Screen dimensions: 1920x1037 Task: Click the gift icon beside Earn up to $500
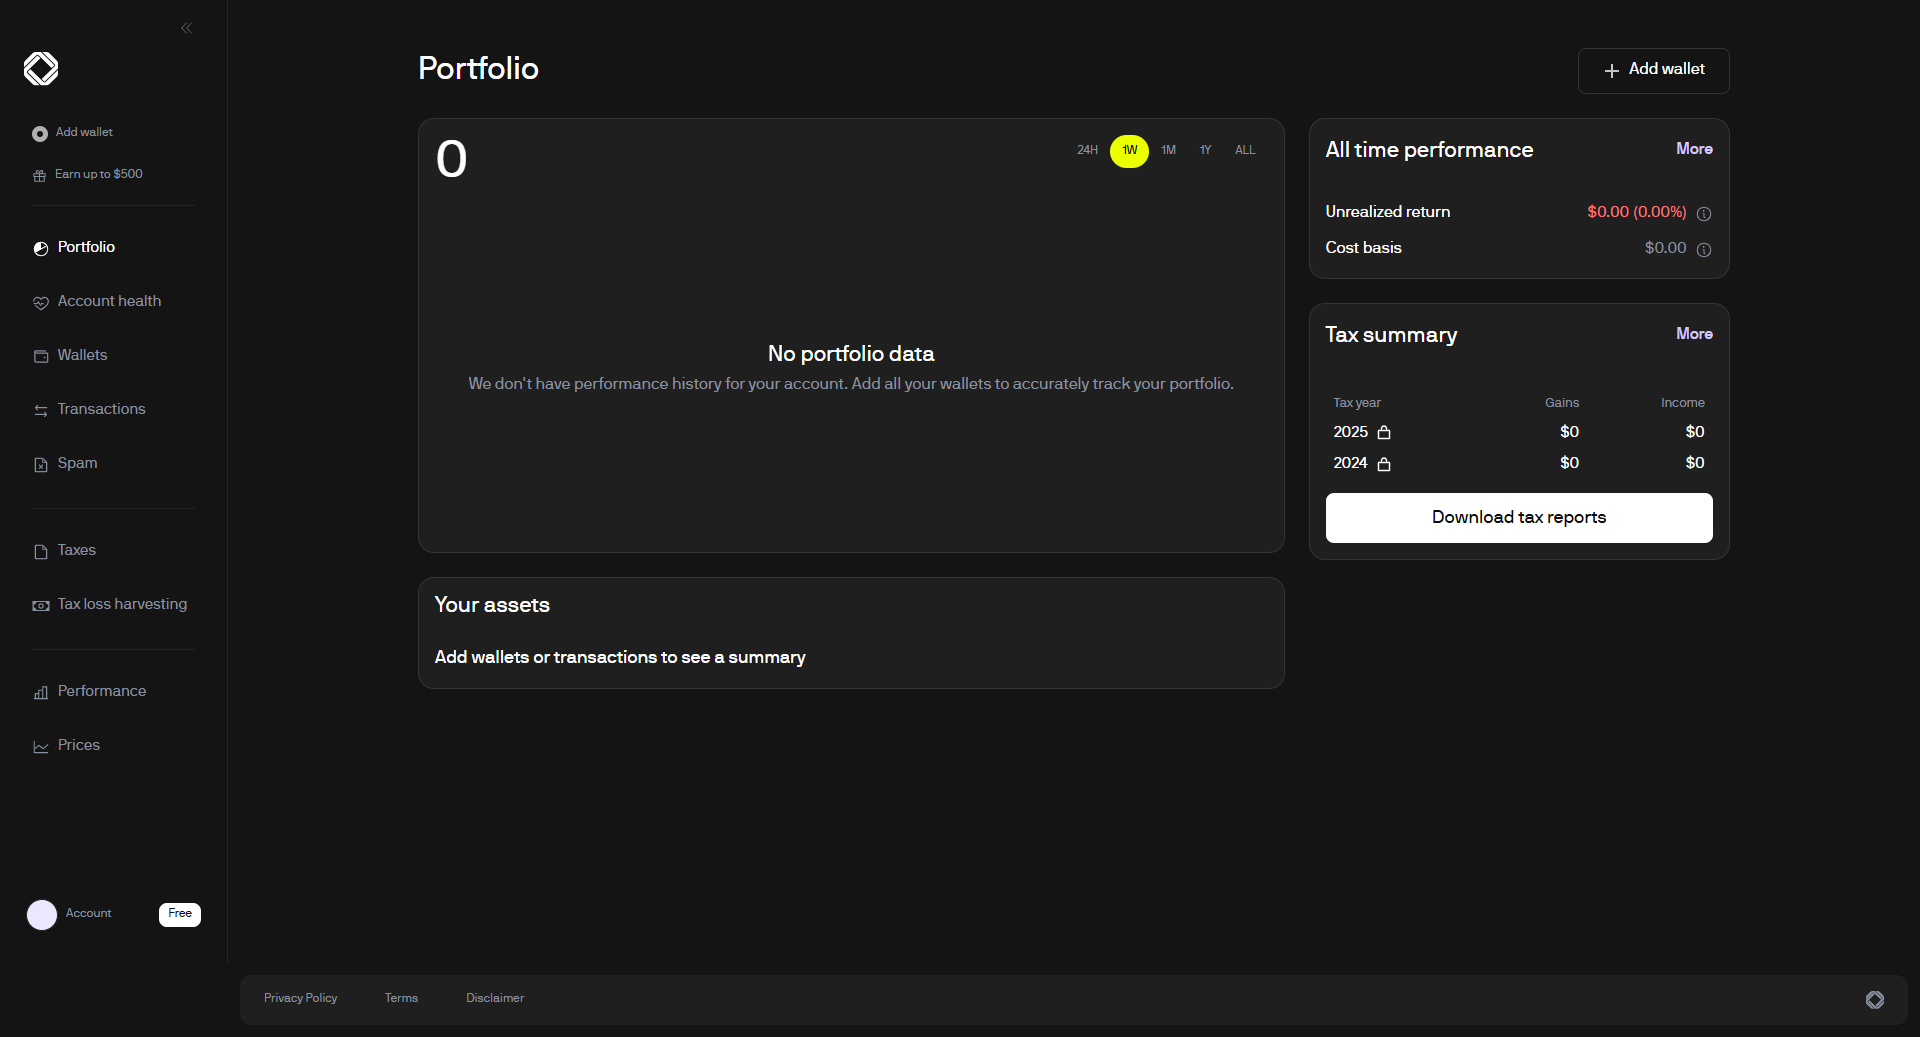[40, 175]
